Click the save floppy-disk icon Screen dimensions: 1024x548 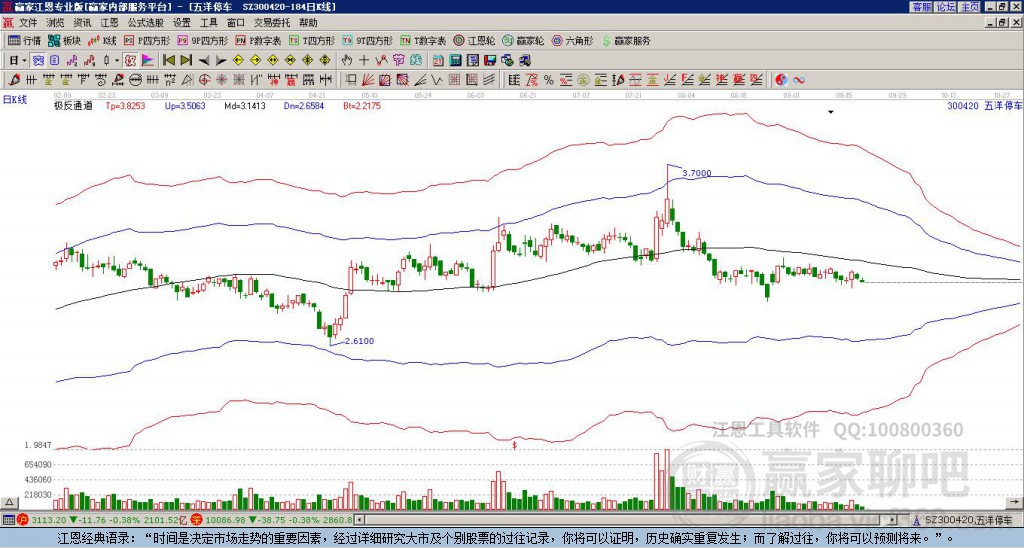coord(490,61)
